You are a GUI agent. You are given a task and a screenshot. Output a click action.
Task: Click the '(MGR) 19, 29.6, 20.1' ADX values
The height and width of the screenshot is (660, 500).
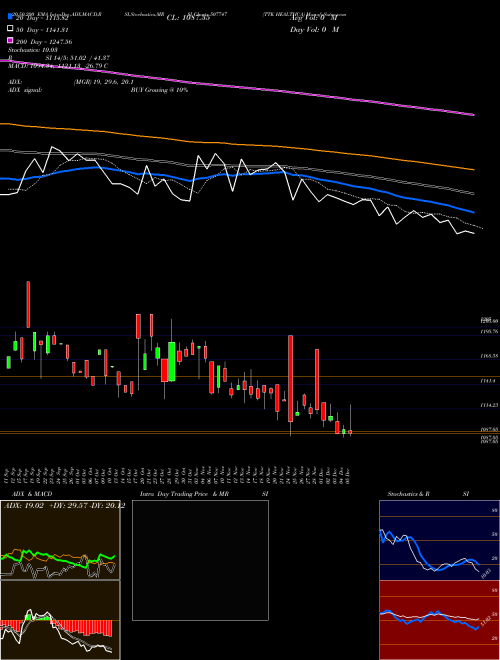(104, 82)
